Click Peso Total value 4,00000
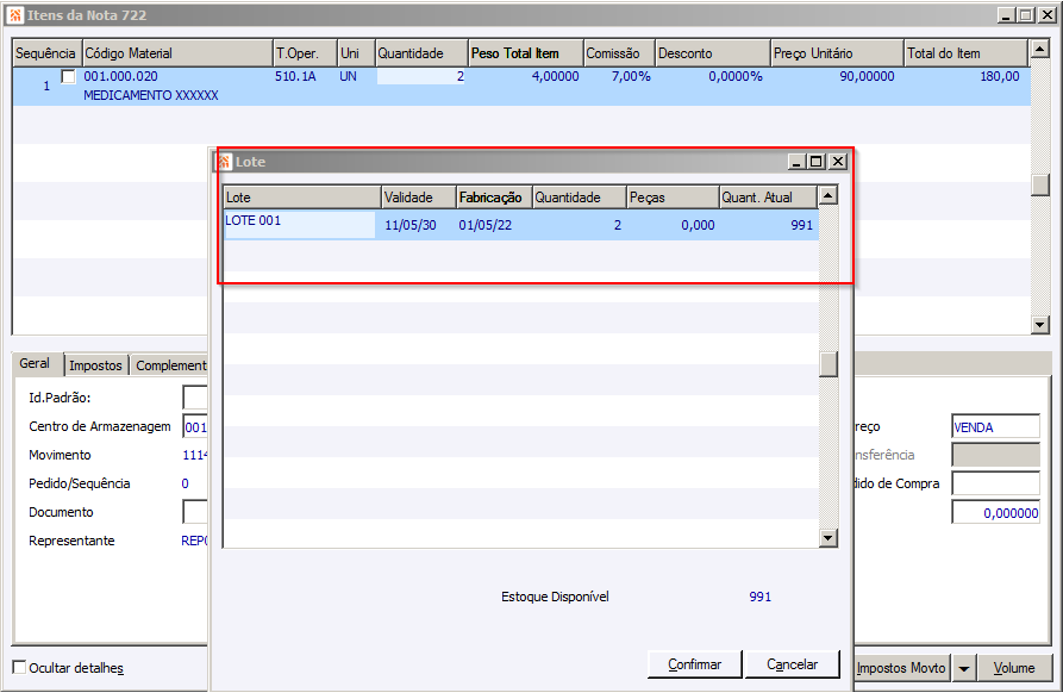The width and height of the screenshot is (1064, 693). click(555, 77)
